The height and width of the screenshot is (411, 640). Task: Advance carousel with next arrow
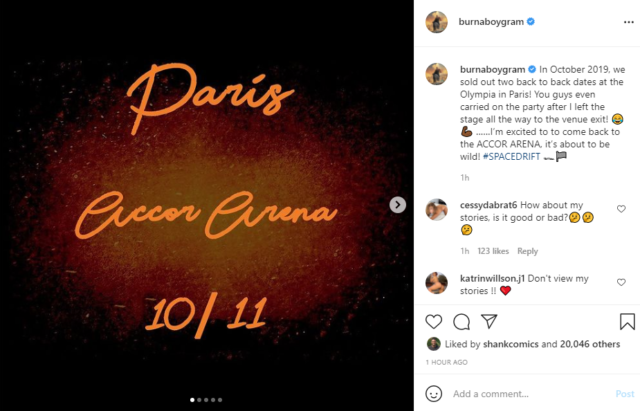point(398,205)
